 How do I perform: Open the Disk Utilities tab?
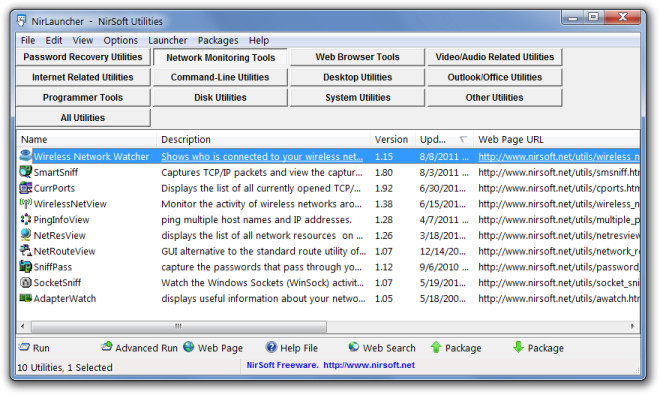(x=220, y=97)
